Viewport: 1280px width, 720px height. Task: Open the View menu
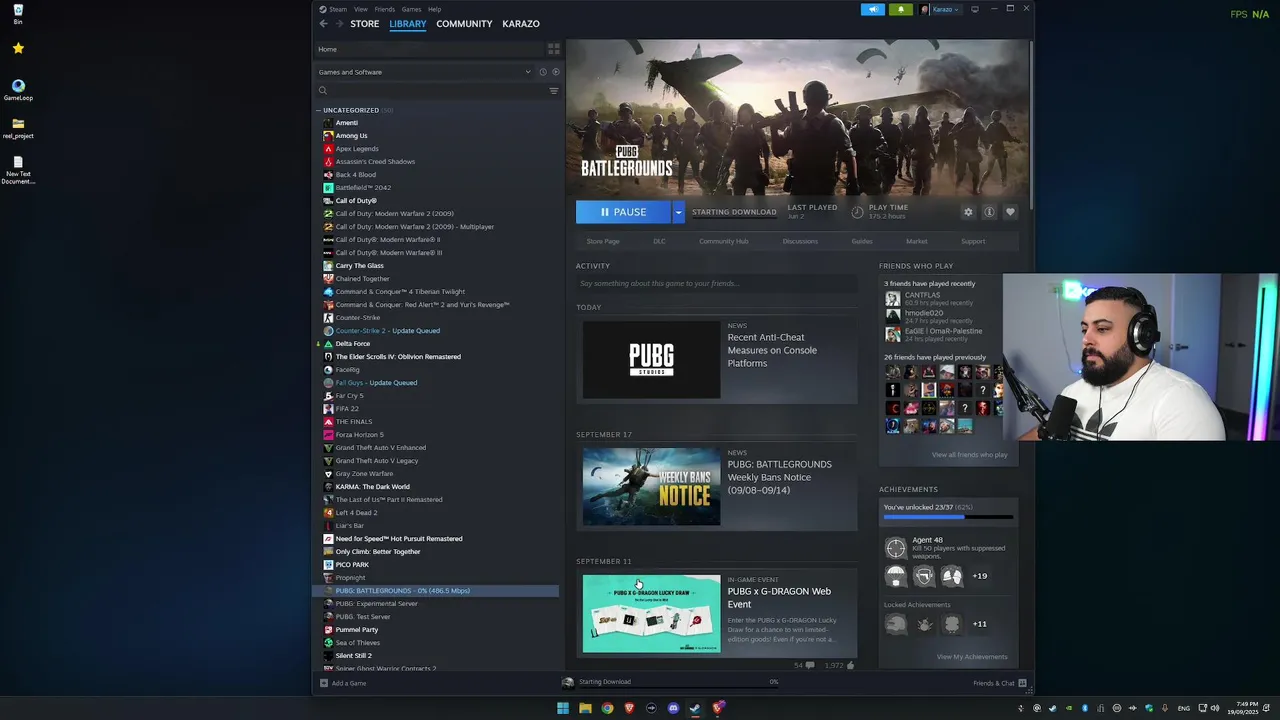click(361, 9)
